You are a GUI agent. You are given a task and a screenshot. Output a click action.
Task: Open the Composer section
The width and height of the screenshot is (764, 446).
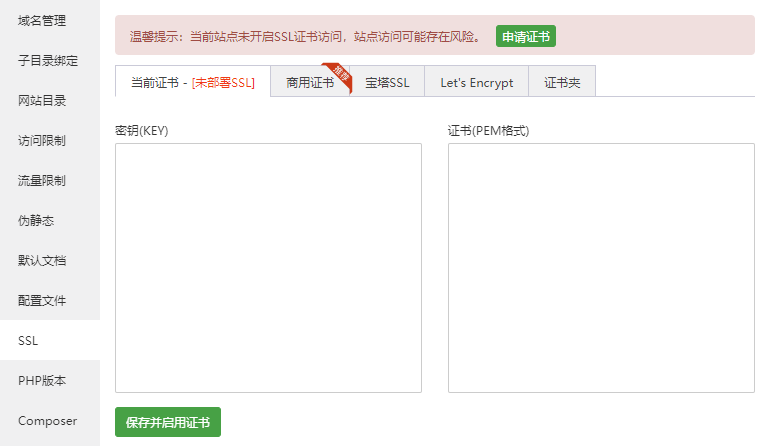47,420
